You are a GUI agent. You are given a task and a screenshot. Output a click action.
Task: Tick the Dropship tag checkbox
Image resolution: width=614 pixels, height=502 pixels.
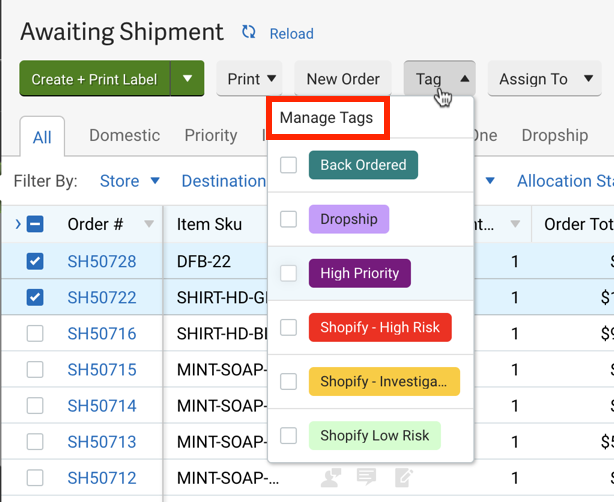pos(289,219)
